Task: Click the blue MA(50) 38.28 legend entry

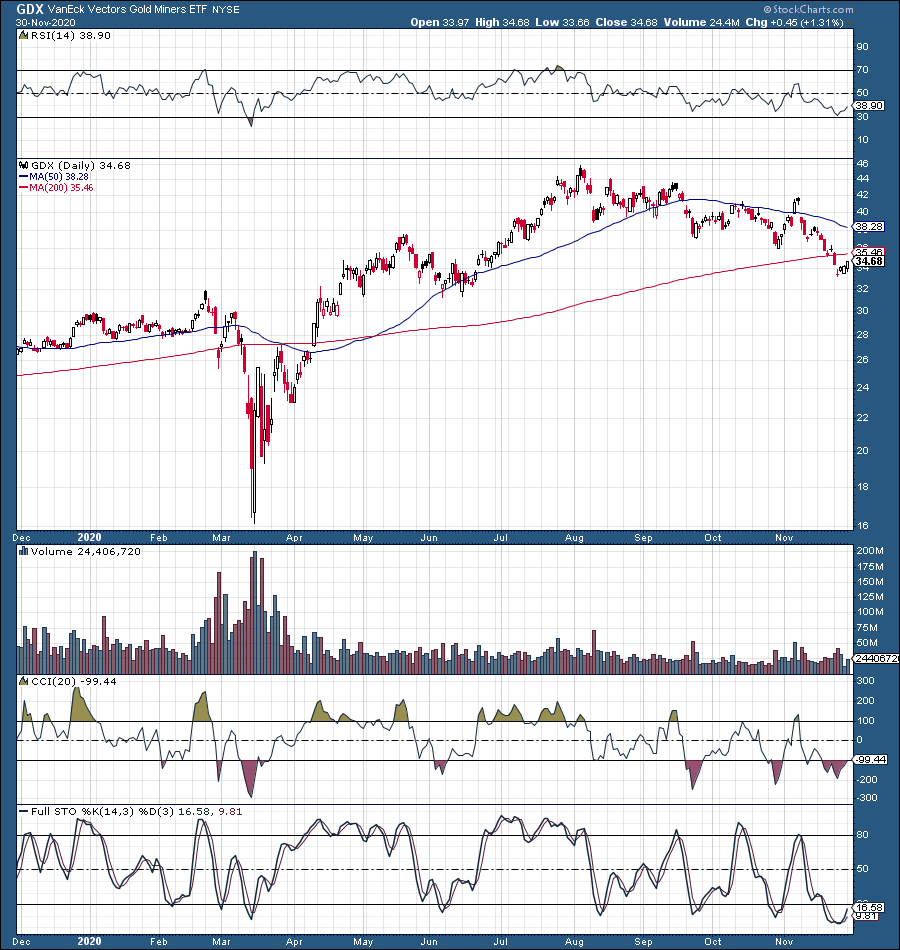Action: [54, 177]
